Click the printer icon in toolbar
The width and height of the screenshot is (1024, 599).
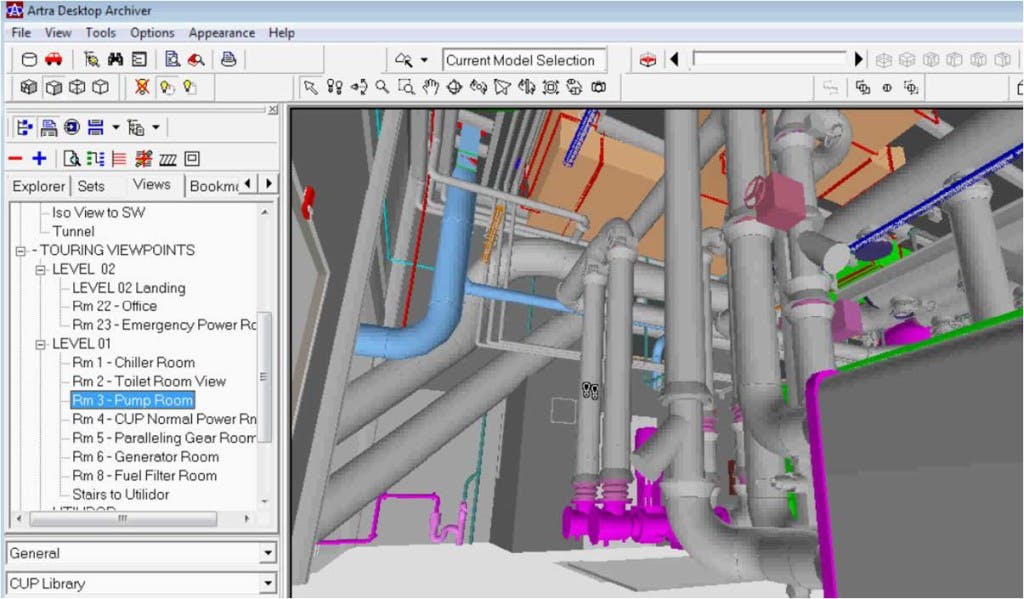(x=228, y=59)
